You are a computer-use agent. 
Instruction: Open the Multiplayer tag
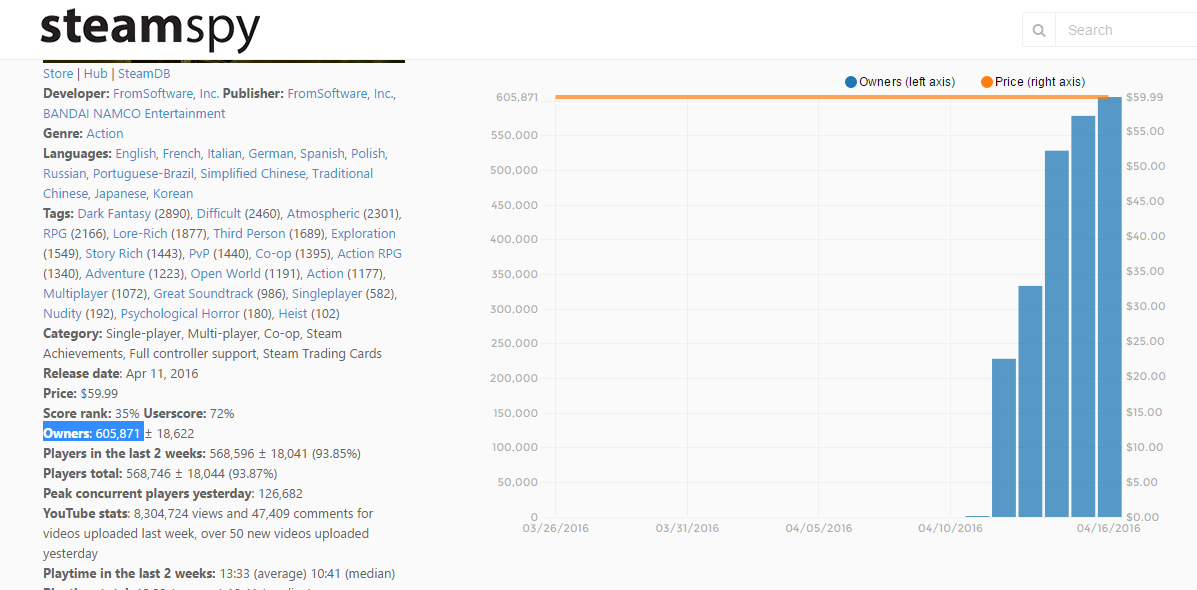click(x=76, y=292)
